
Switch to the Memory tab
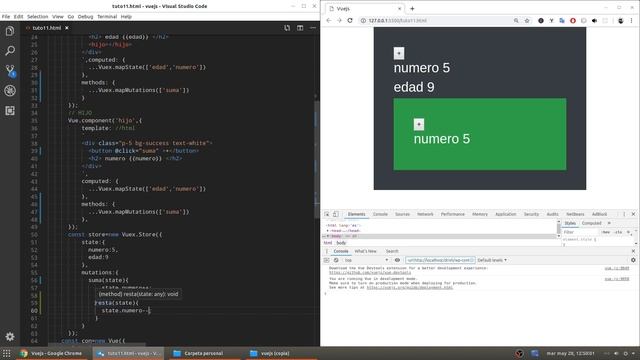click(x=480, y=214)
